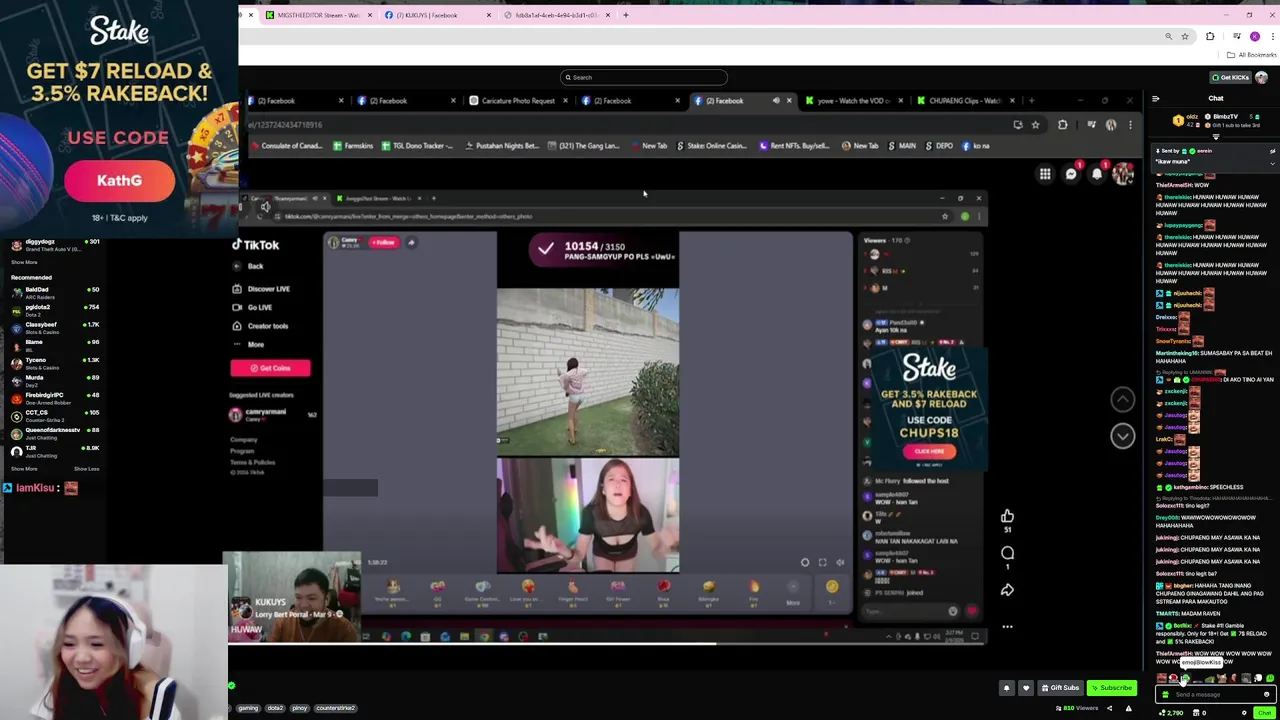This screenshot has width=1280, height=720.
Task: Open a new tab in outer browser
Action: pos(626,15)
